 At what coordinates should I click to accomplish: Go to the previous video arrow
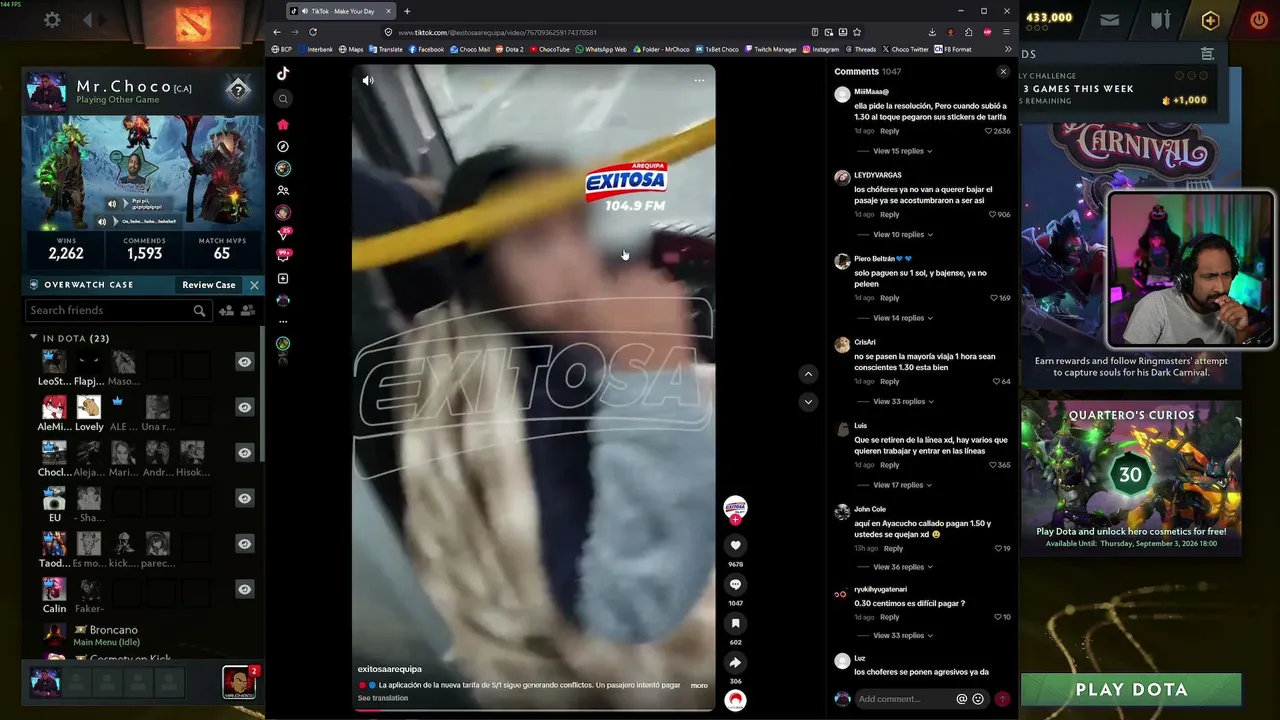pos(808,374)
